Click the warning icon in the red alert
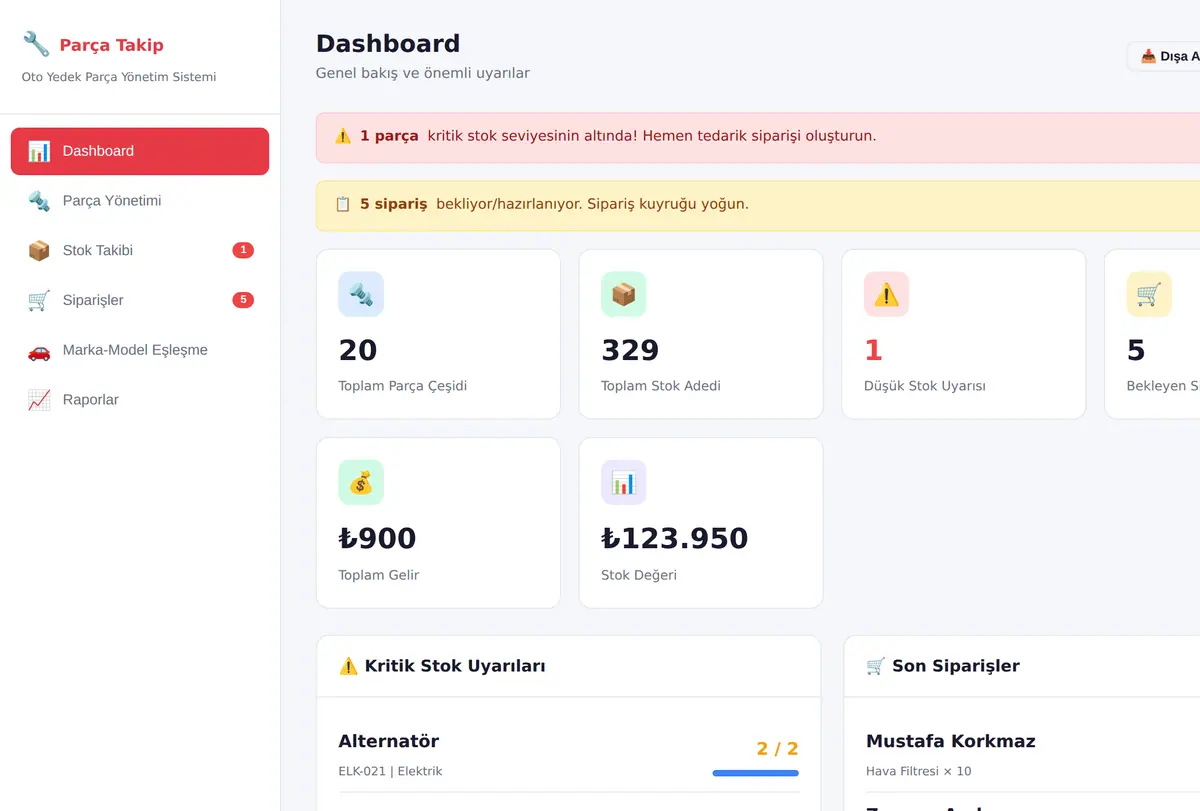 click(x=343, y=136)
